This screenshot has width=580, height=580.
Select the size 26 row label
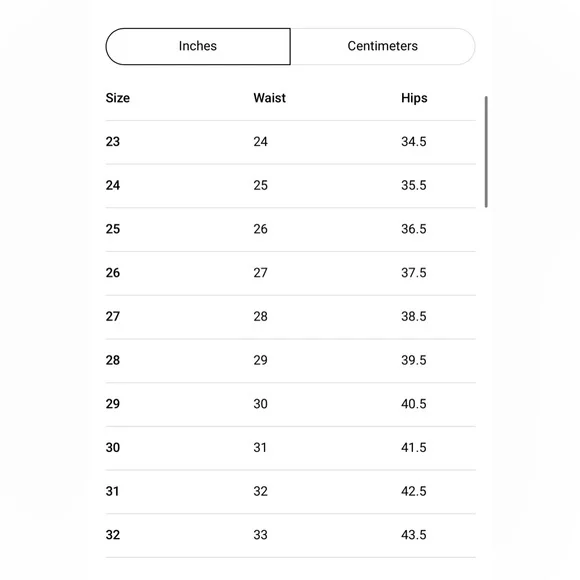(113, 273)
